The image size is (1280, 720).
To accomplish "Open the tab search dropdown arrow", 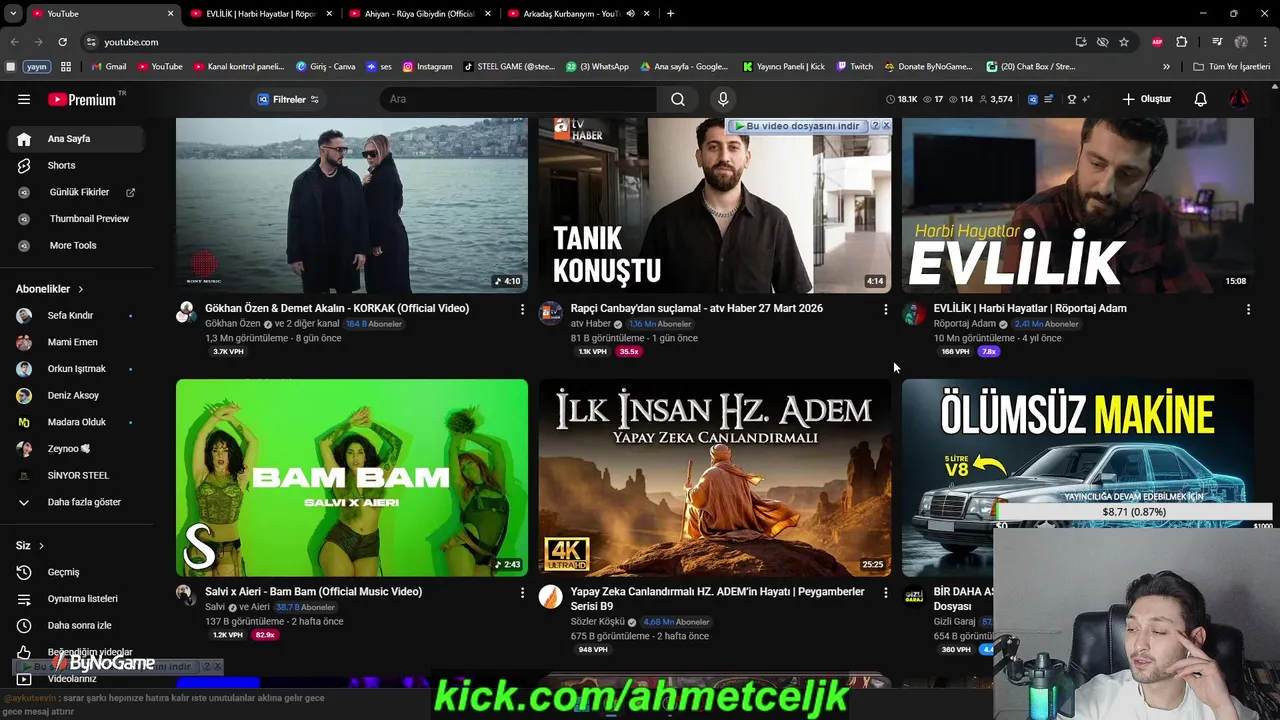I will [x=13, y=14].
